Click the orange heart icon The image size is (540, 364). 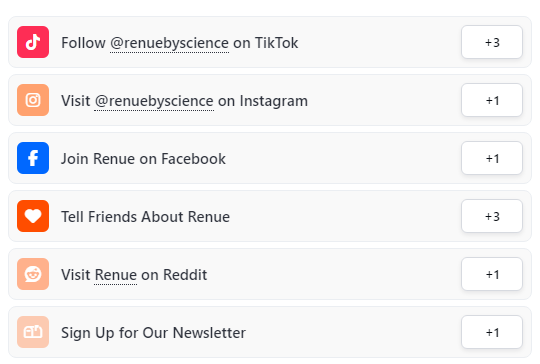(x=33, y=216)
